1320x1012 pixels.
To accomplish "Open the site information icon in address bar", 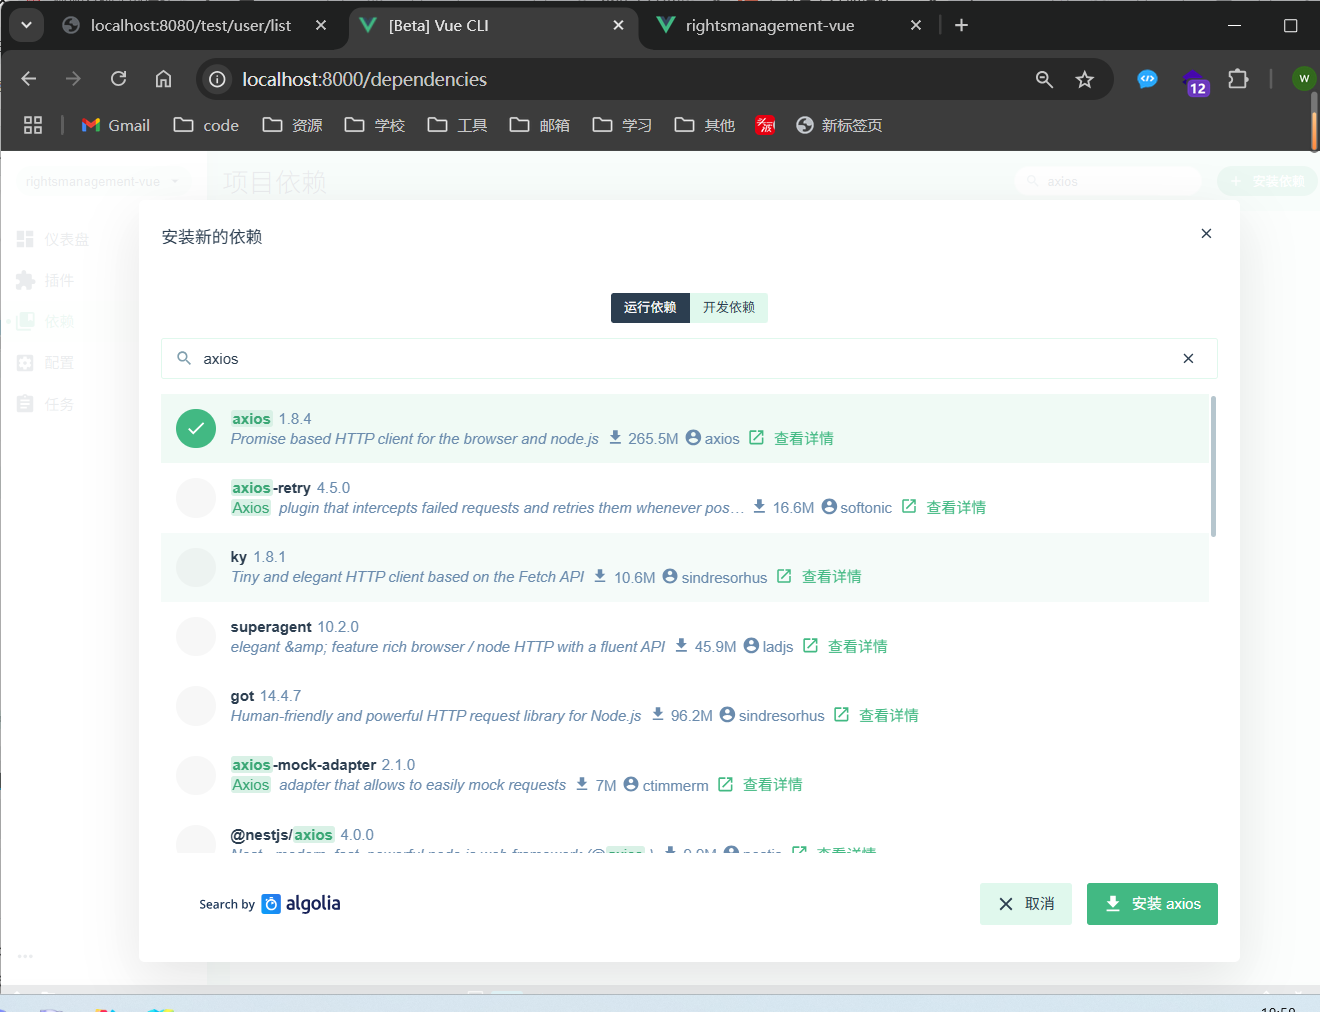I will [x=217, y=79].
